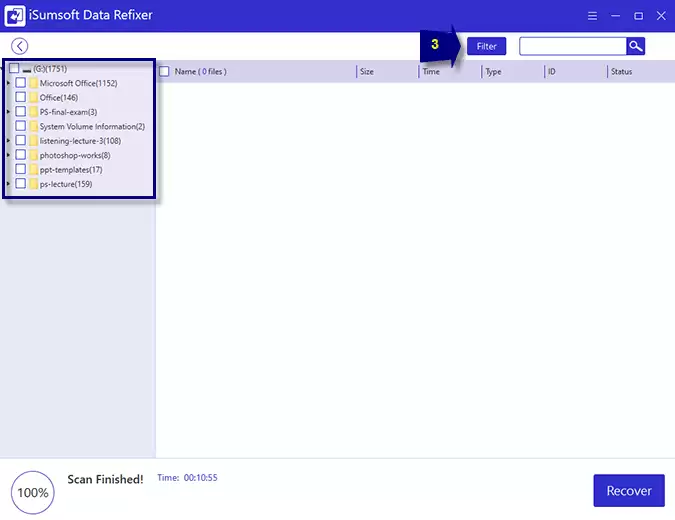Expand the ps-lecture folder arrow
The image size is (675, 520).
point(9,185)
